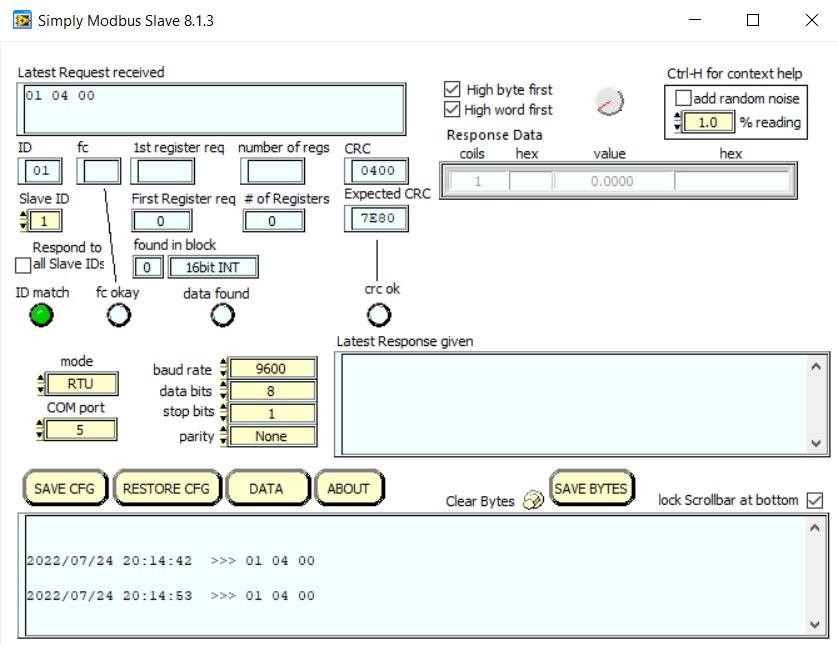
Task: Click the log scroll-up arrow in Latest Response
Action: pos(816,366)
